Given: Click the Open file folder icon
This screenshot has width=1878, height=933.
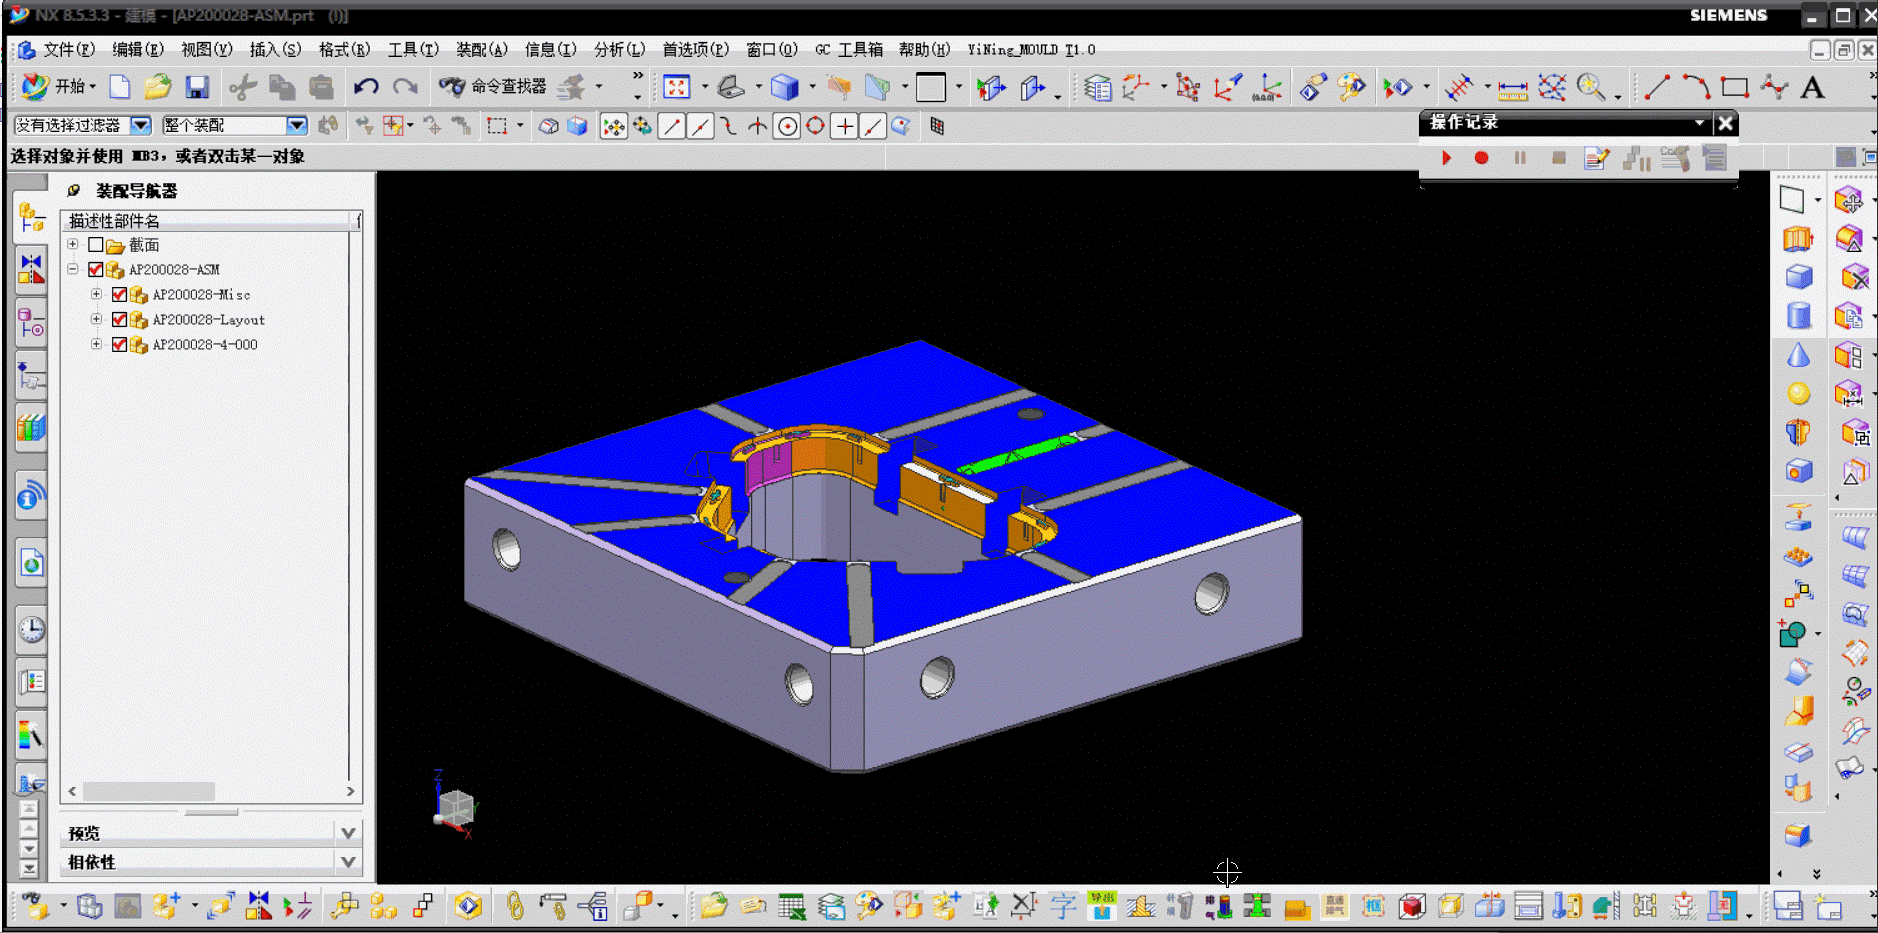Looking at the screenshot, I should [157, 87].
